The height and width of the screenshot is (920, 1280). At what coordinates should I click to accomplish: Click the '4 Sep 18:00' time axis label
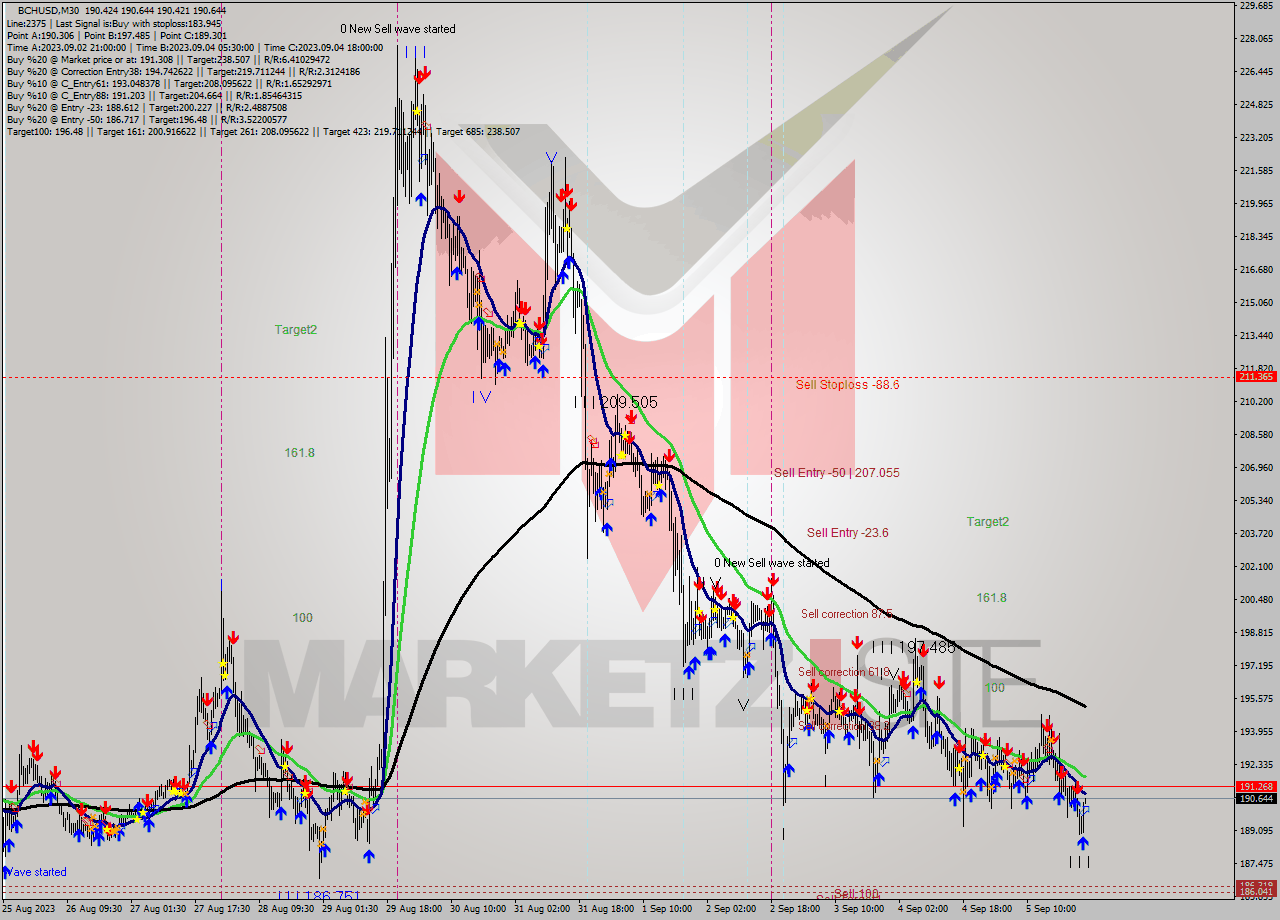[987, 909]
